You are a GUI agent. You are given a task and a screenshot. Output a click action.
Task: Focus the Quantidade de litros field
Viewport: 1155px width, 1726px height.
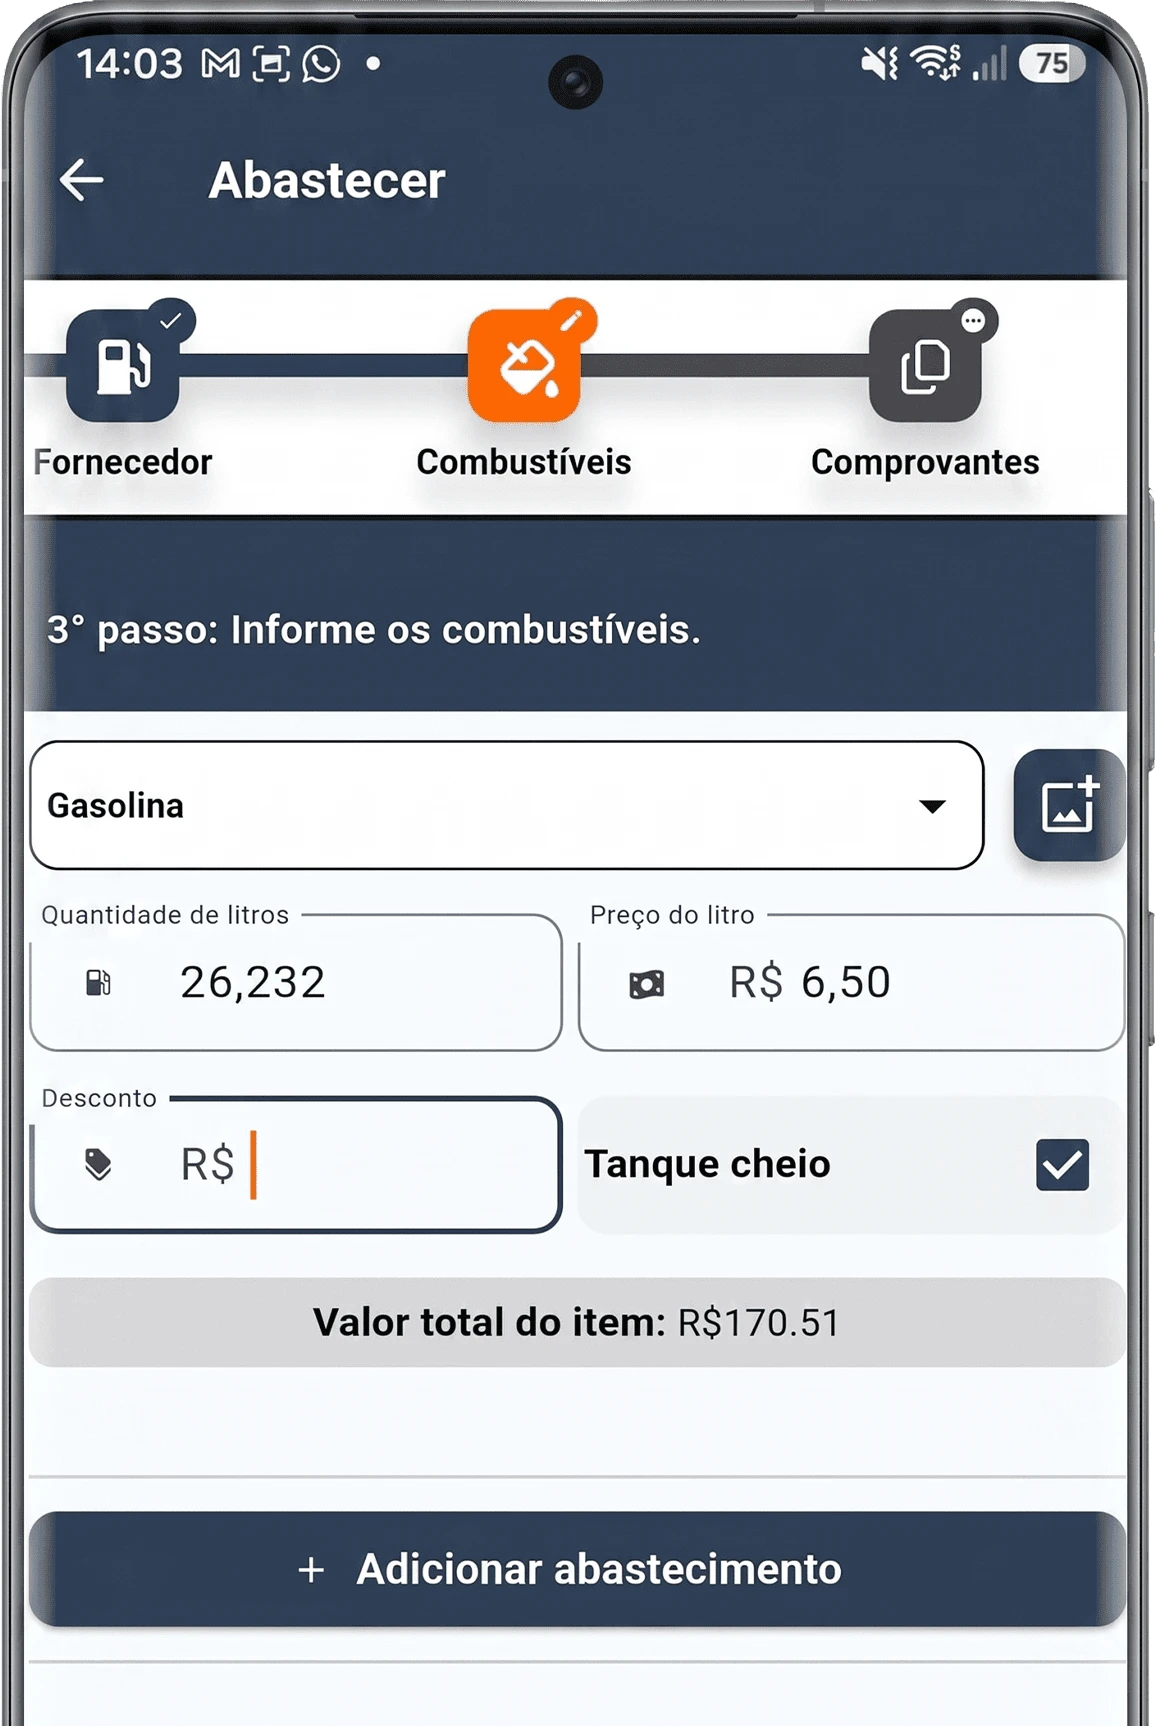point(296,982)
